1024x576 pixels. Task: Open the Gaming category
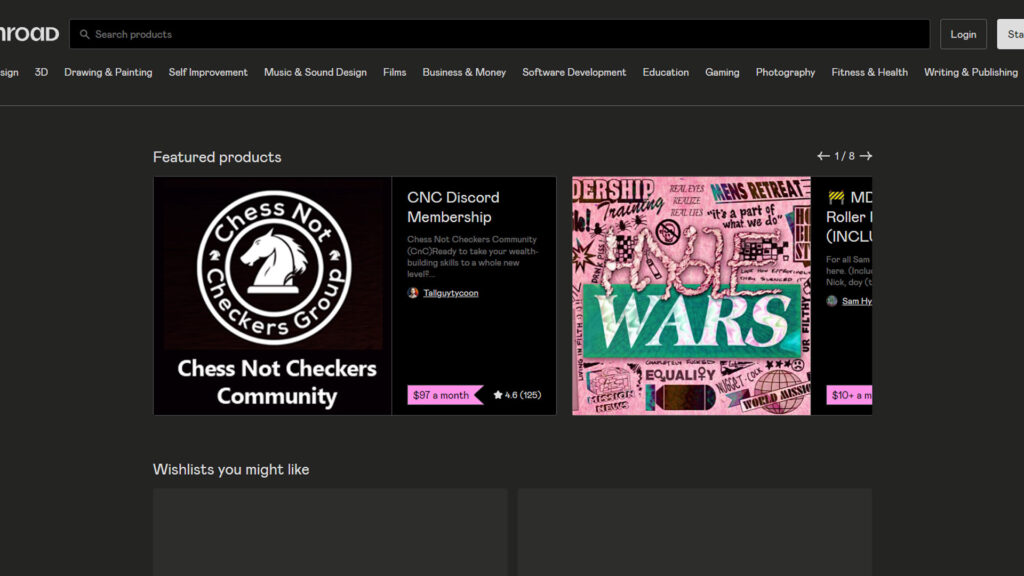pos(722,72)
